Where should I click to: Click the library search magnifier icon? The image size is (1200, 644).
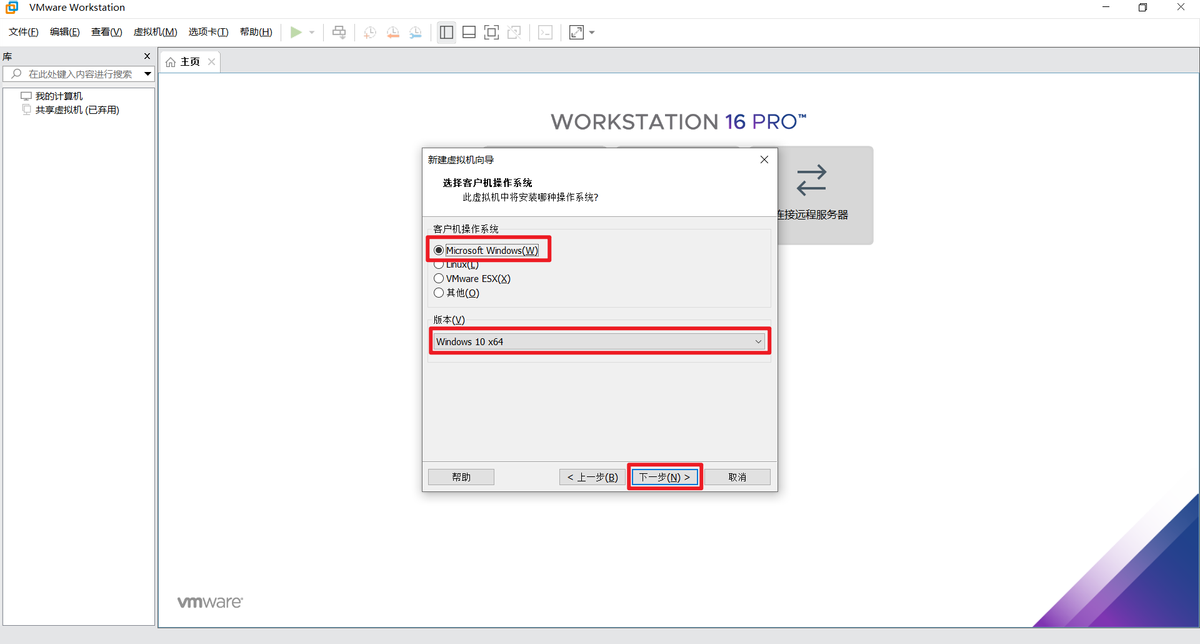pos(15,74)
